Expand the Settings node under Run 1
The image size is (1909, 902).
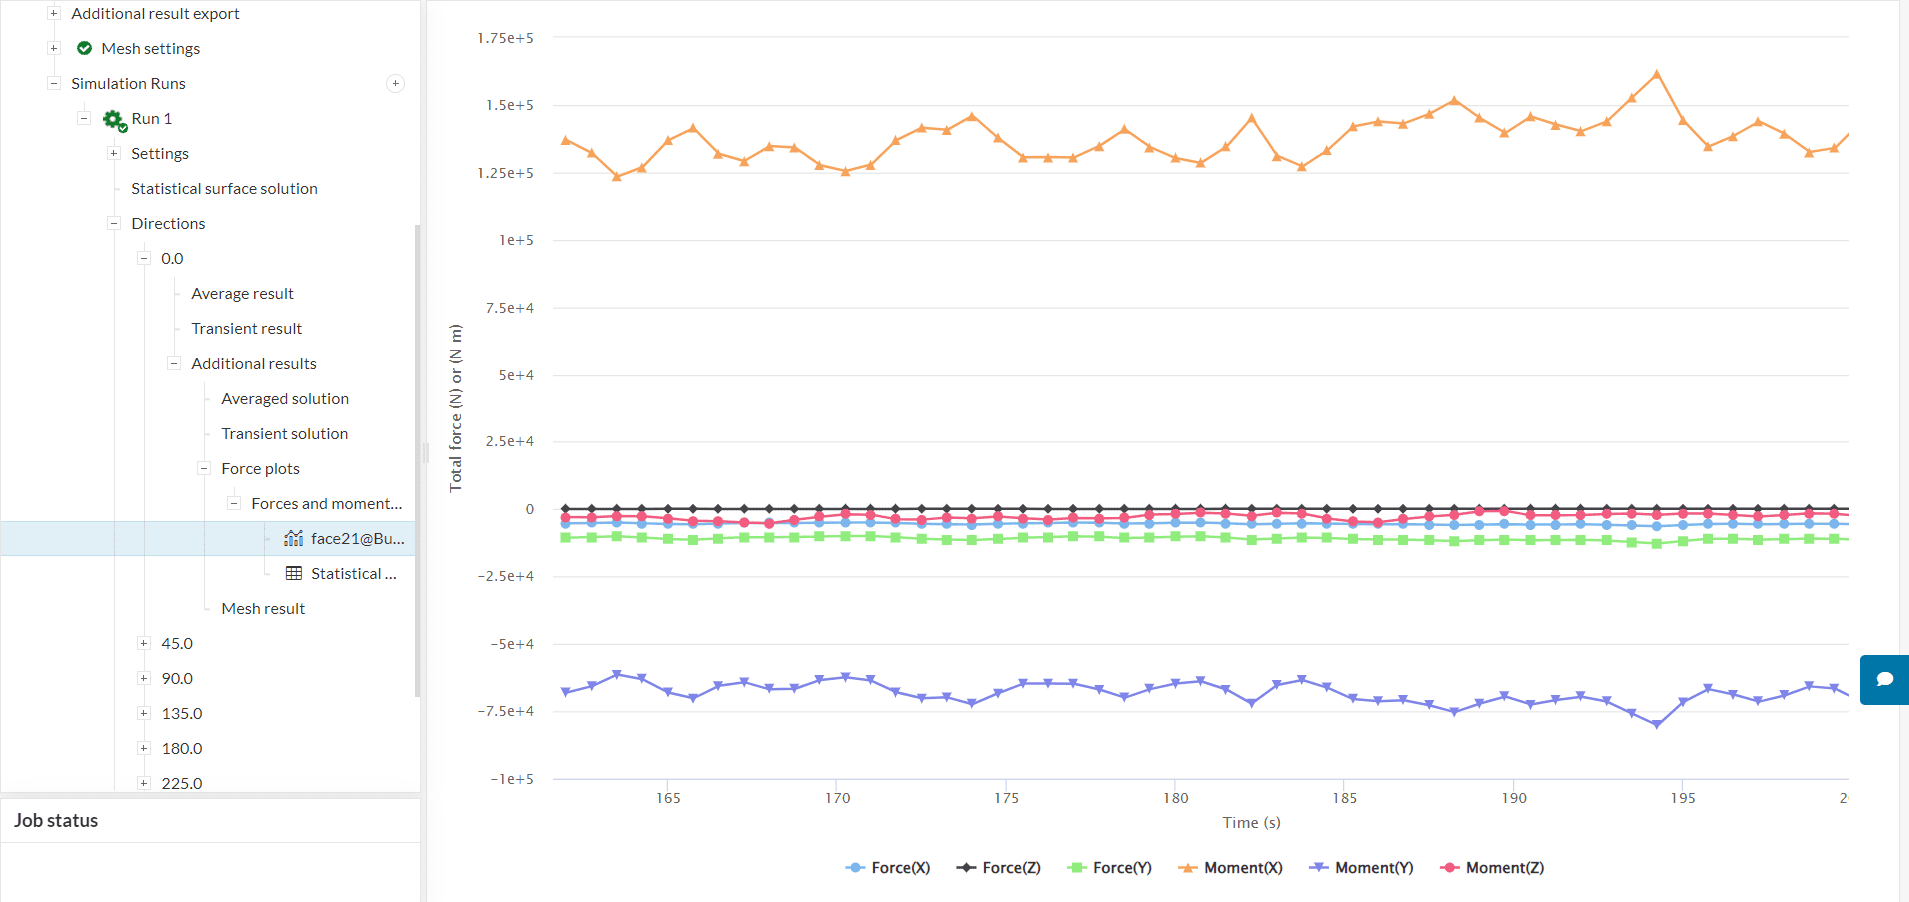click(114, 154)
